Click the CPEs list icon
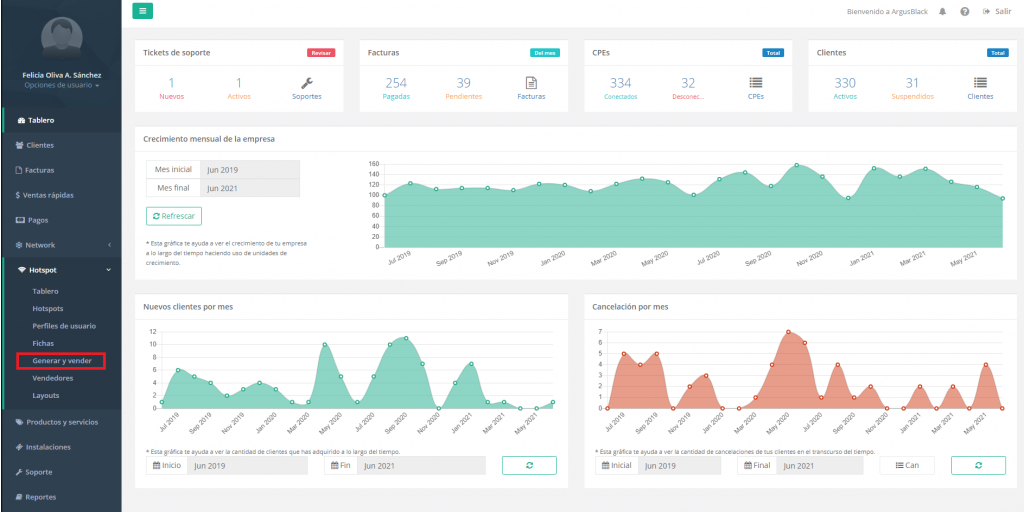The image size is (1024, 512). [756, 84]
